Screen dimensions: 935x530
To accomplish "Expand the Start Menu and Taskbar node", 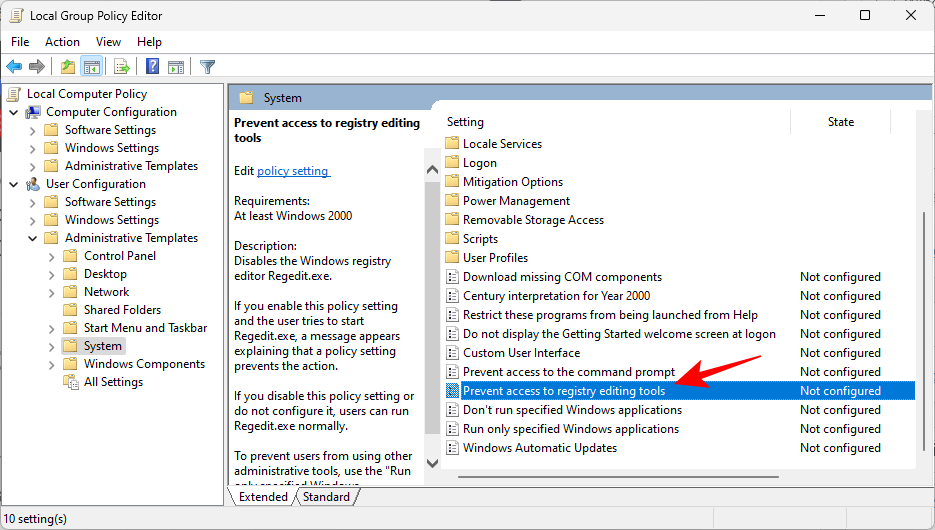I will point(52,328).
